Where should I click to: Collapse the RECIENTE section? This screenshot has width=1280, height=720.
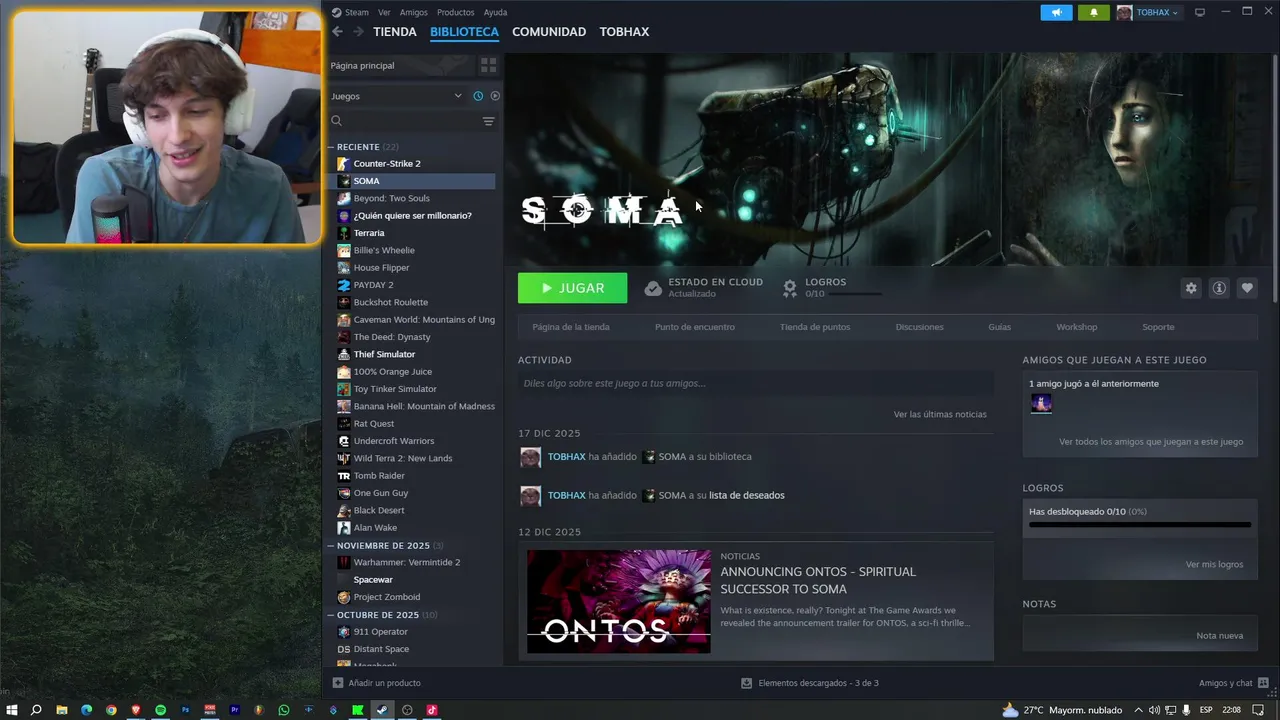[331, 147]
